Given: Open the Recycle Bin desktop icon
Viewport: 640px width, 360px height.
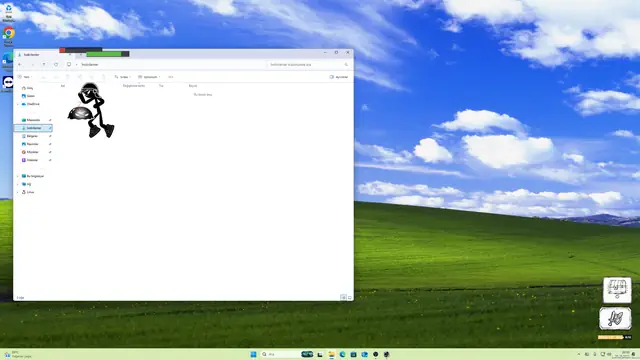Looking at the screenshot, I should tap(9, 13).
